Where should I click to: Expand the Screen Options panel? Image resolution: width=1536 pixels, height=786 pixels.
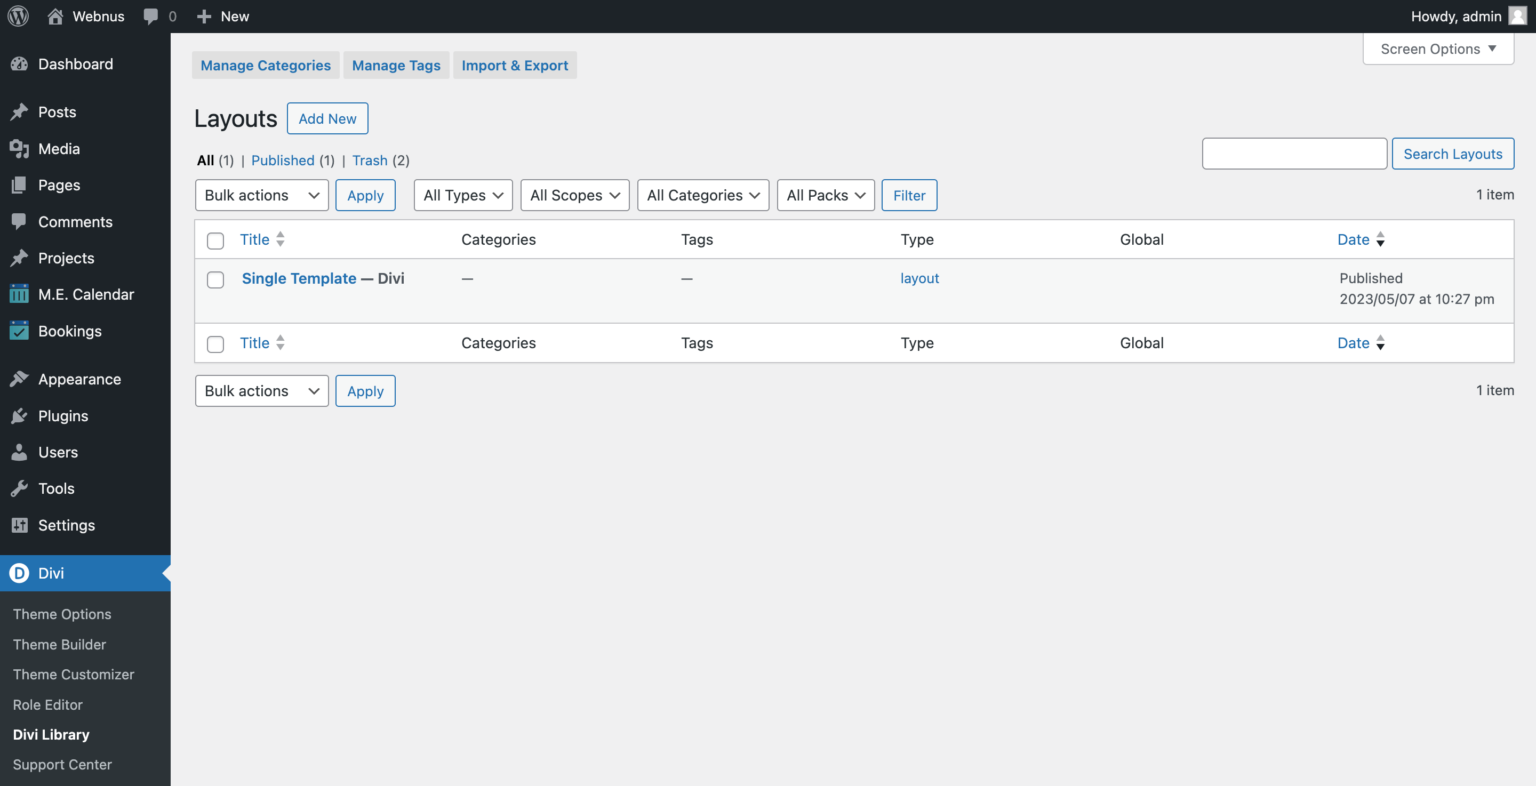[1437, 48]
